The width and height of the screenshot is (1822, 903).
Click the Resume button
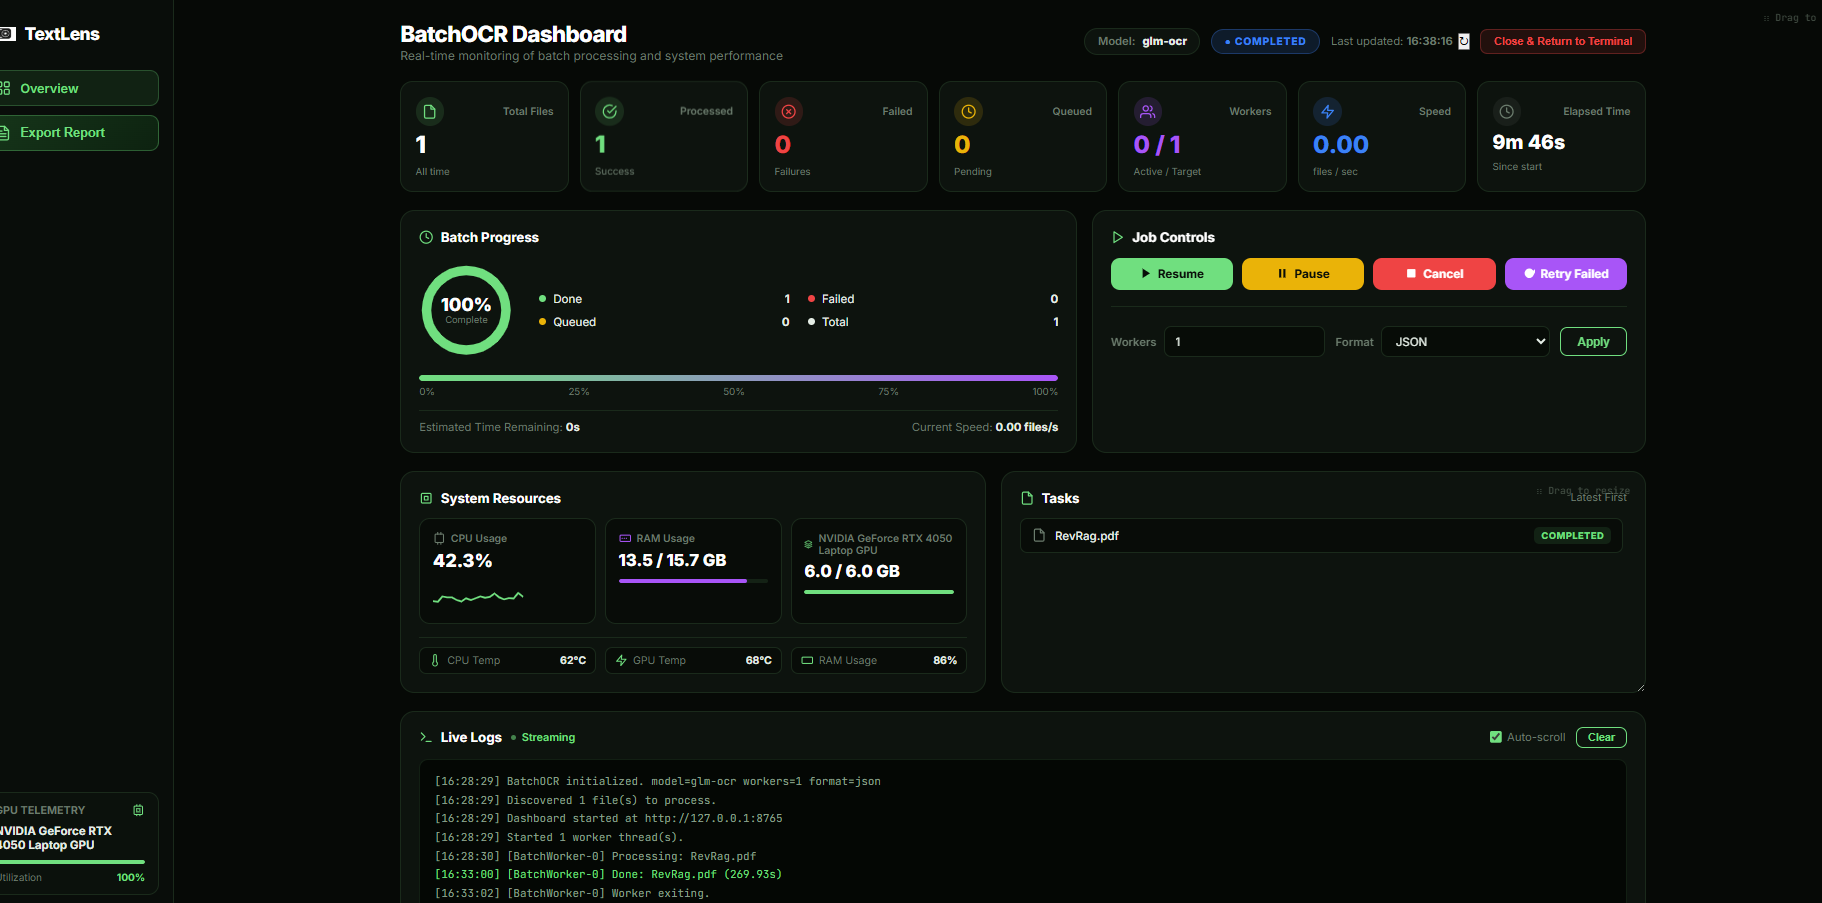click(1172, 274)
